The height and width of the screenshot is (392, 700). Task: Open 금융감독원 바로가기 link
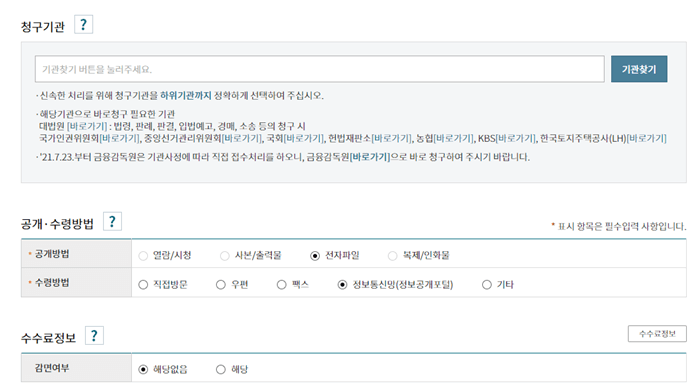tap(370, 157)
